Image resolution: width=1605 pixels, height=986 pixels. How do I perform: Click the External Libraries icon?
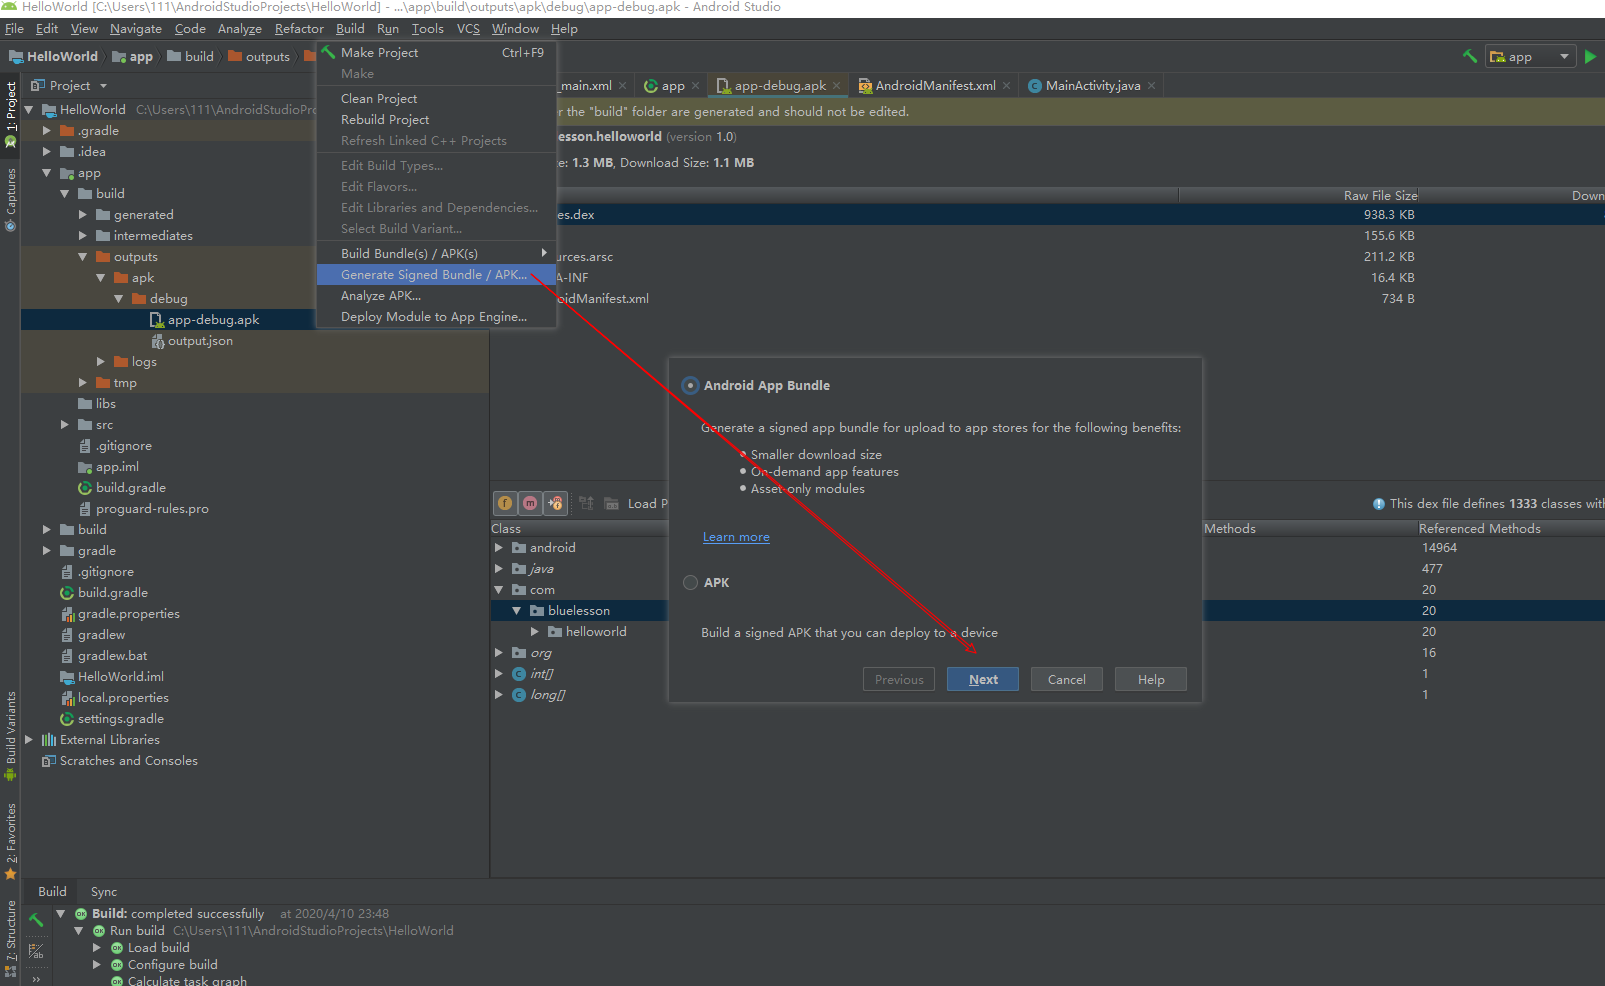[x=49, y=740]
